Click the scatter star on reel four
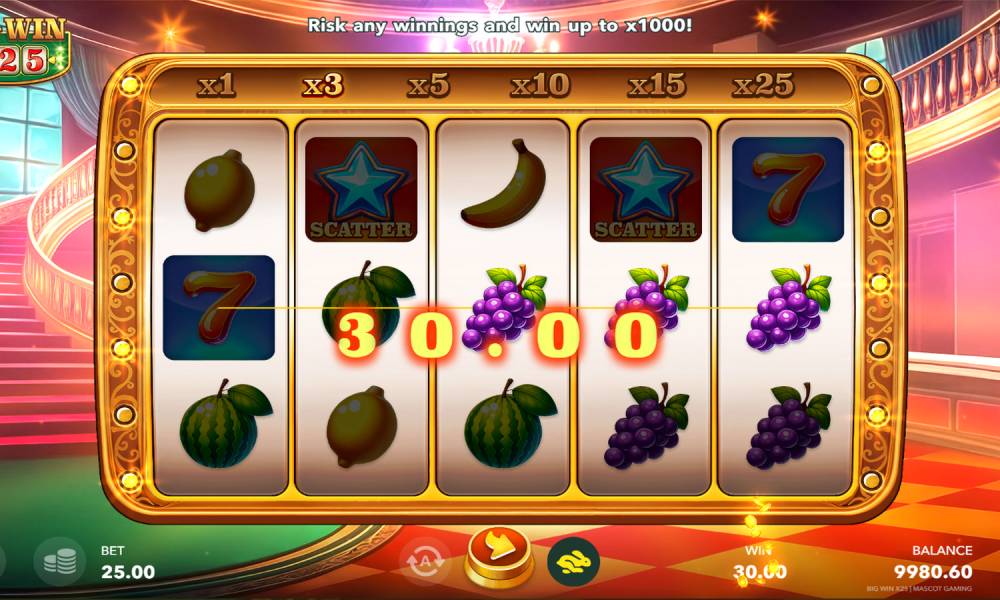The image size is (1000, 600). (645, 189)
